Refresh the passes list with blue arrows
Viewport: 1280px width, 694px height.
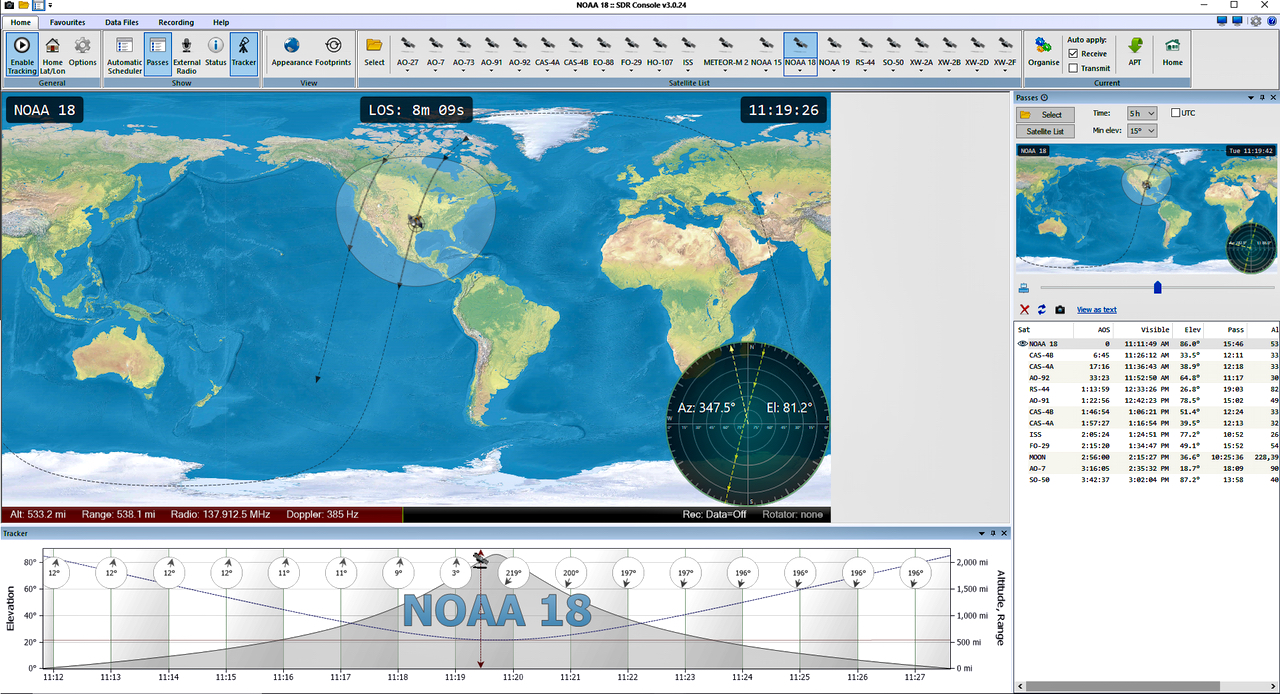pyautogui.click(x=1041, y=310)
